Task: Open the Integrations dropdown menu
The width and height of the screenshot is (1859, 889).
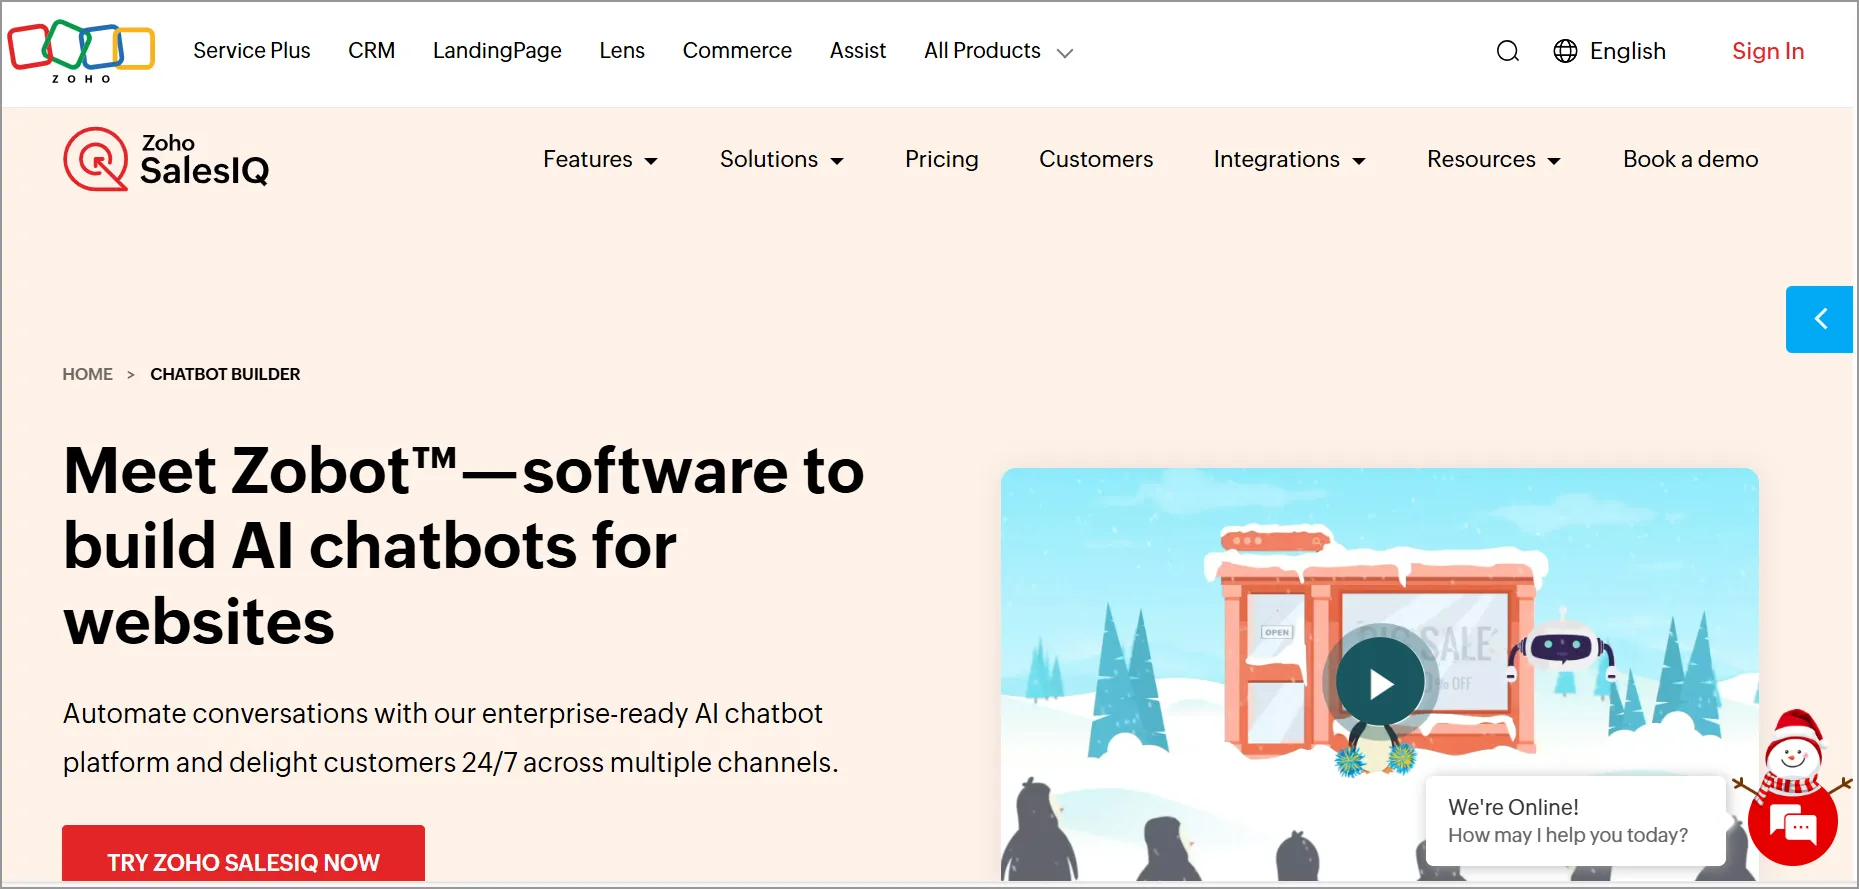Action: coord(1289,159)
